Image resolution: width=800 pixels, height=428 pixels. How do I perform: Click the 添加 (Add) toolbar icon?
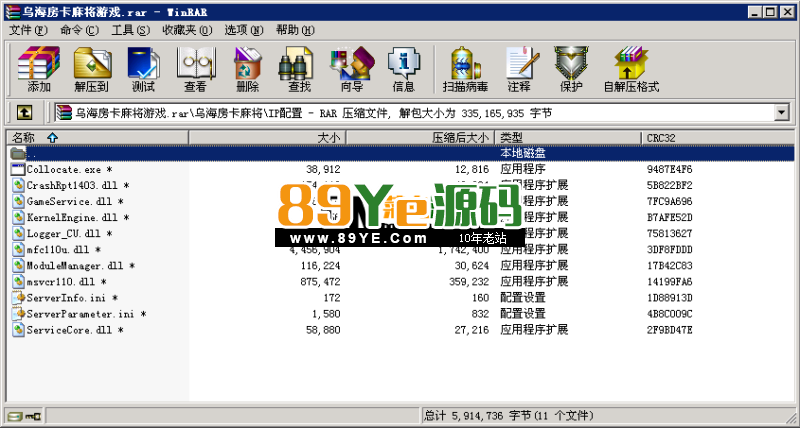39,68
